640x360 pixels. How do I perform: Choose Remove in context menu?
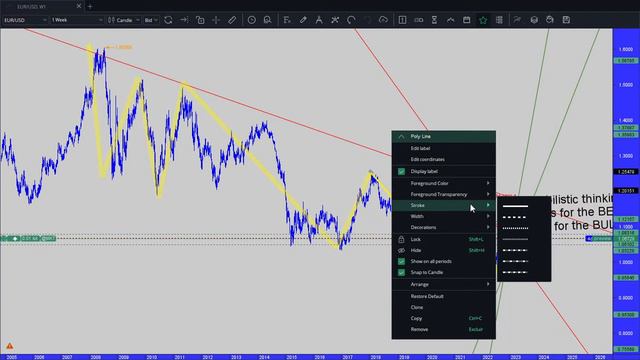pos(444,329)
